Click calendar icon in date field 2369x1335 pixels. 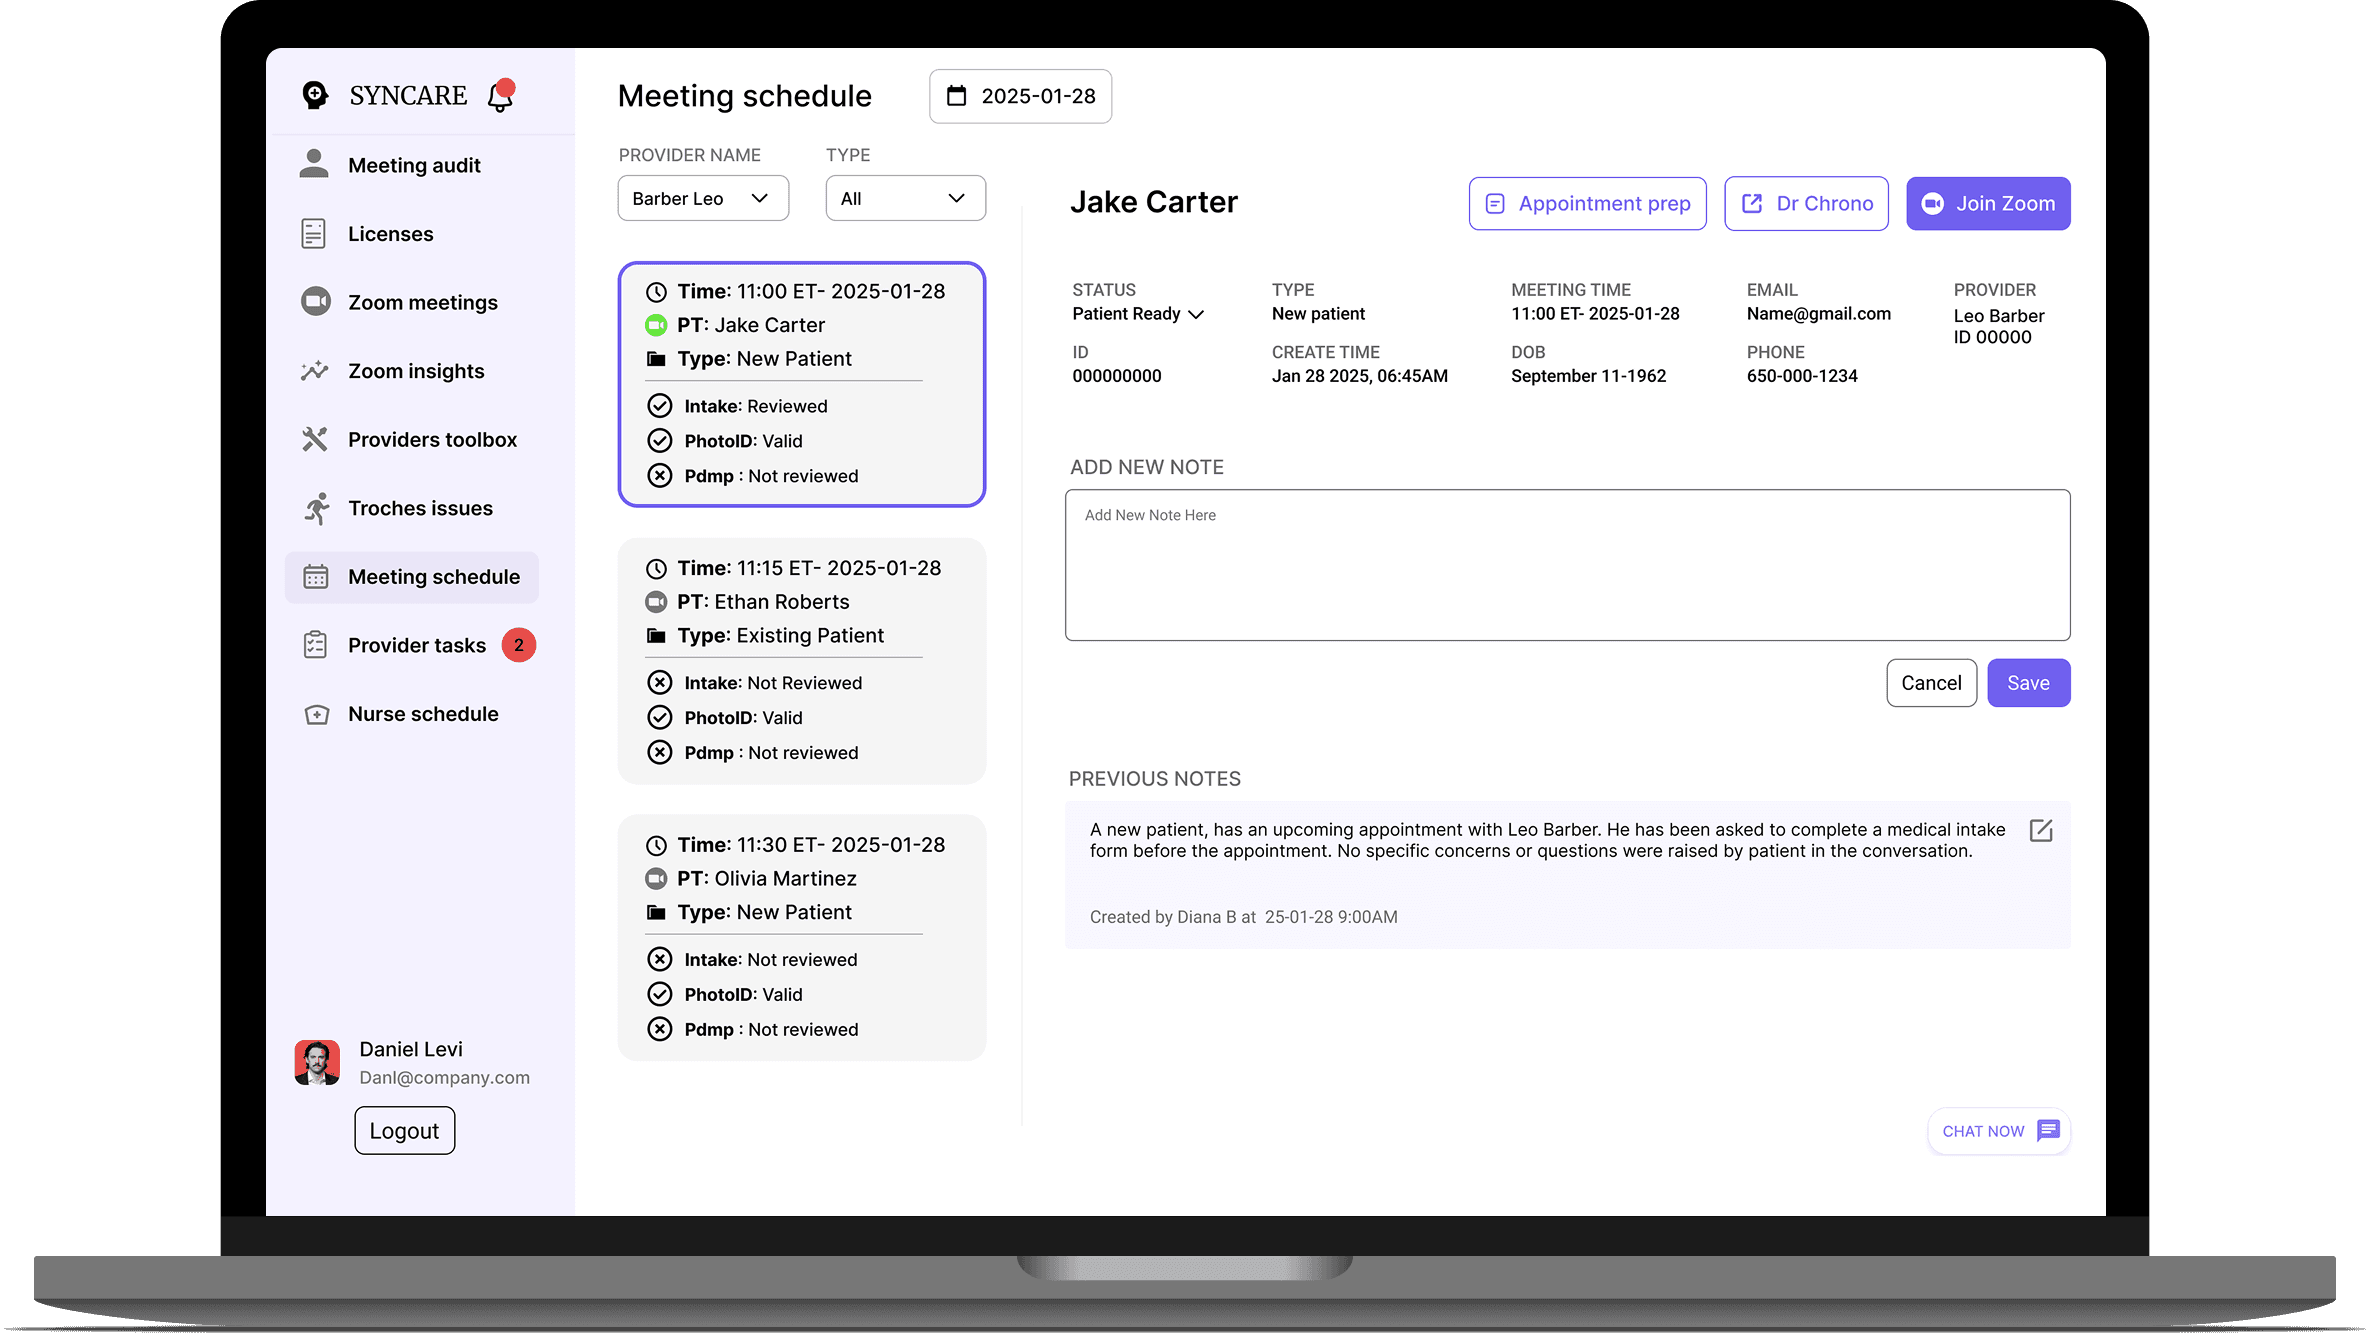(x=957, y=96)
